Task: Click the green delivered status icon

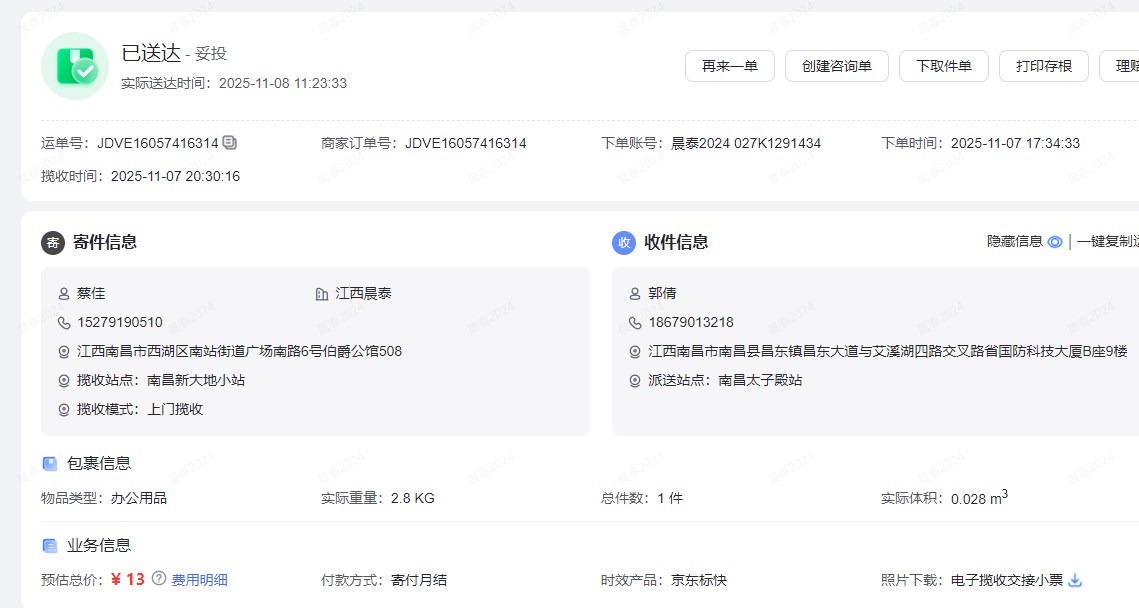Action: [x=75, y=66]
